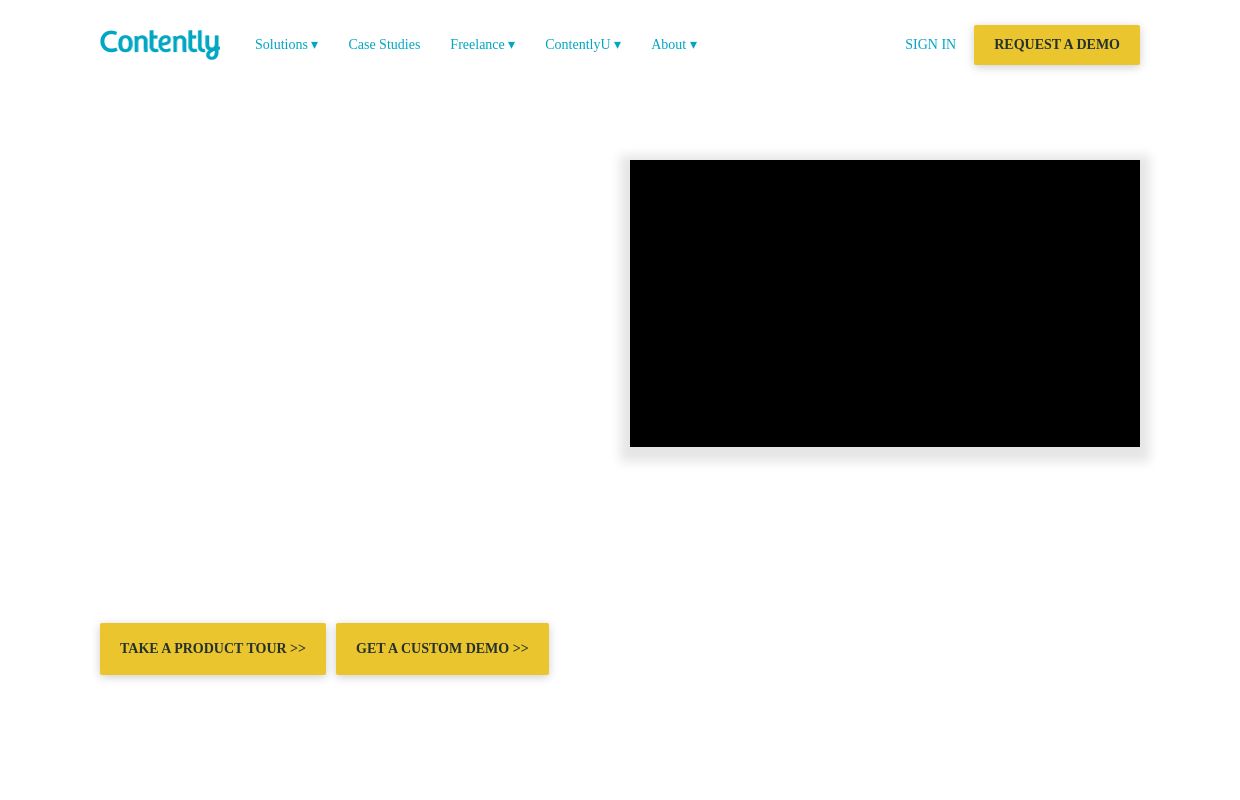Click GET A CUSTOM DEMO button
Image resolution: width=1240 pixels, height=800 pixels.
tap(442, 648)
